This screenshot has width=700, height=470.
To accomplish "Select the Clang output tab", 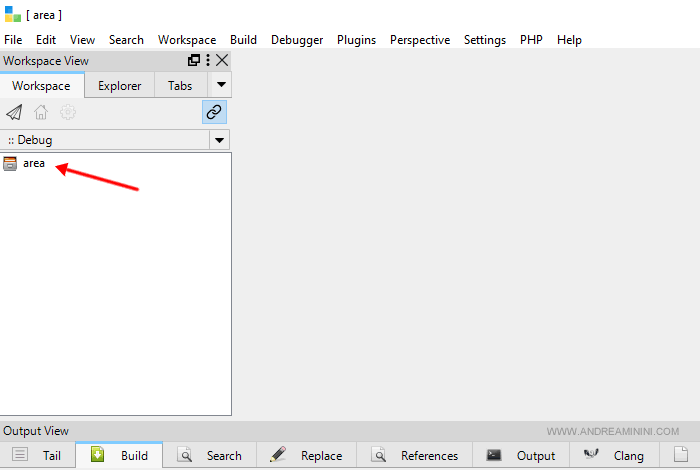I will point(615,455).
